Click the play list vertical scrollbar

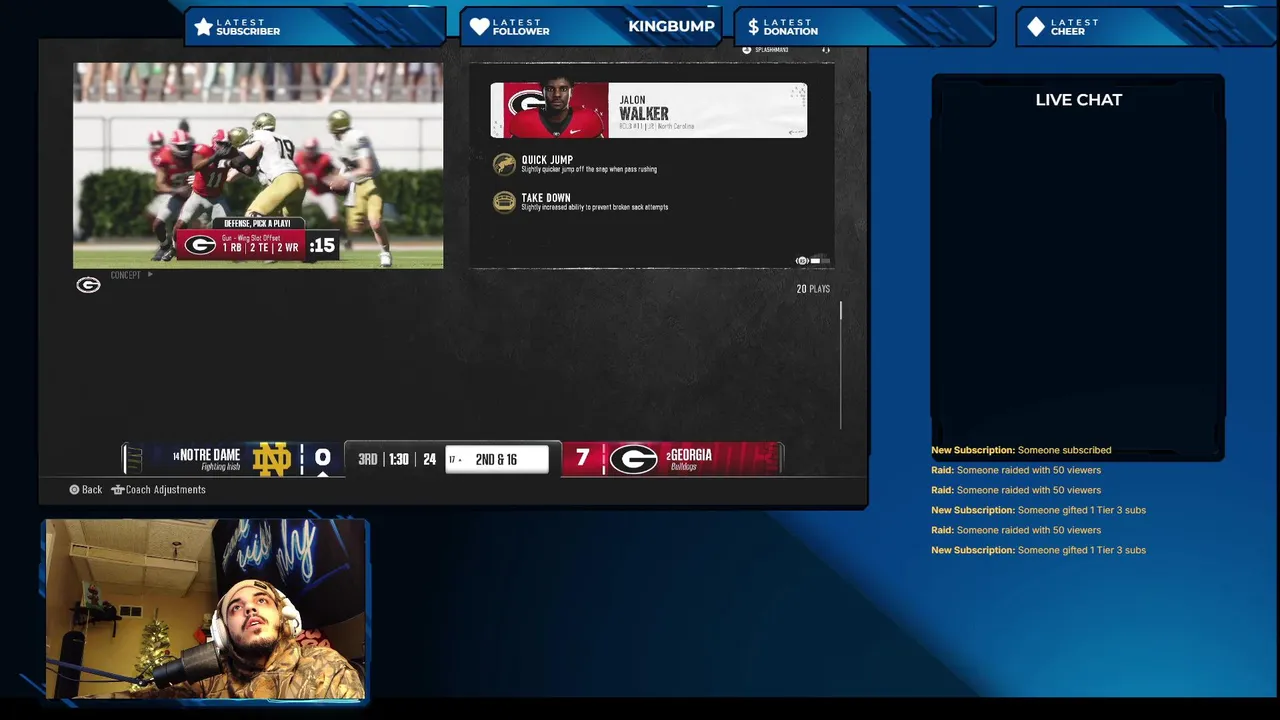[x=841, y=364]
